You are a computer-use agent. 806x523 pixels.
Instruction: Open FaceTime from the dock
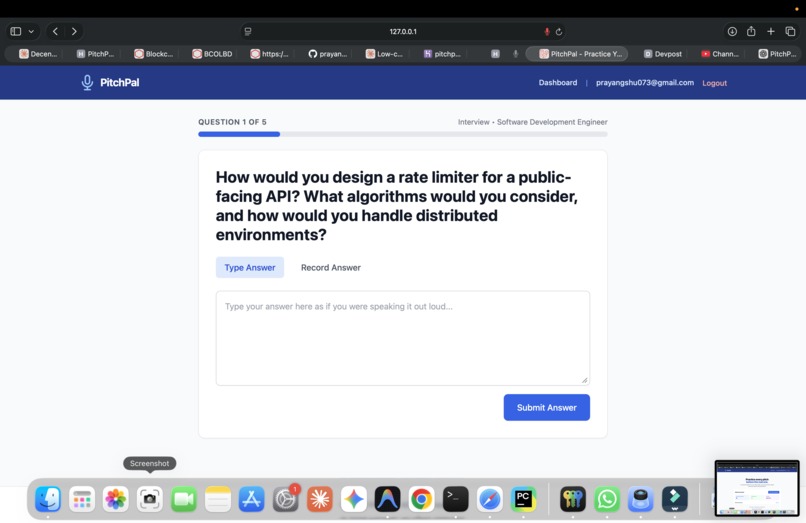pos(184,499)
